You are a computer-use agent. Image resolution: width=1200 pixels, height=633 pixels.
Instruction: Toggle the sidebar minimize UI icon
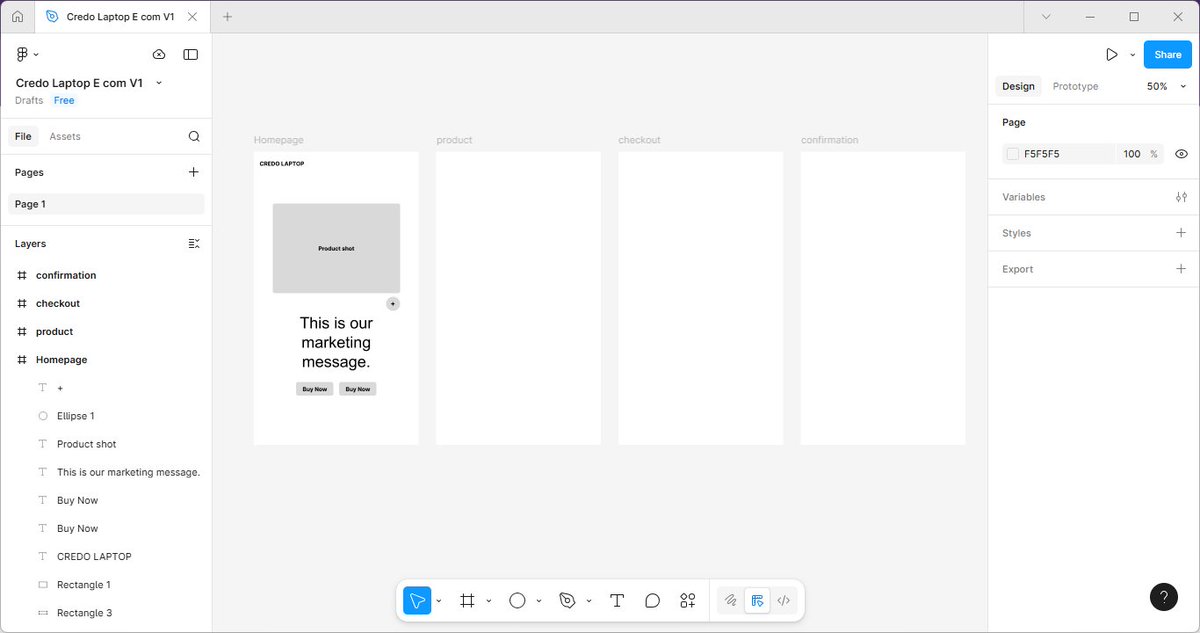click(191, 54)
